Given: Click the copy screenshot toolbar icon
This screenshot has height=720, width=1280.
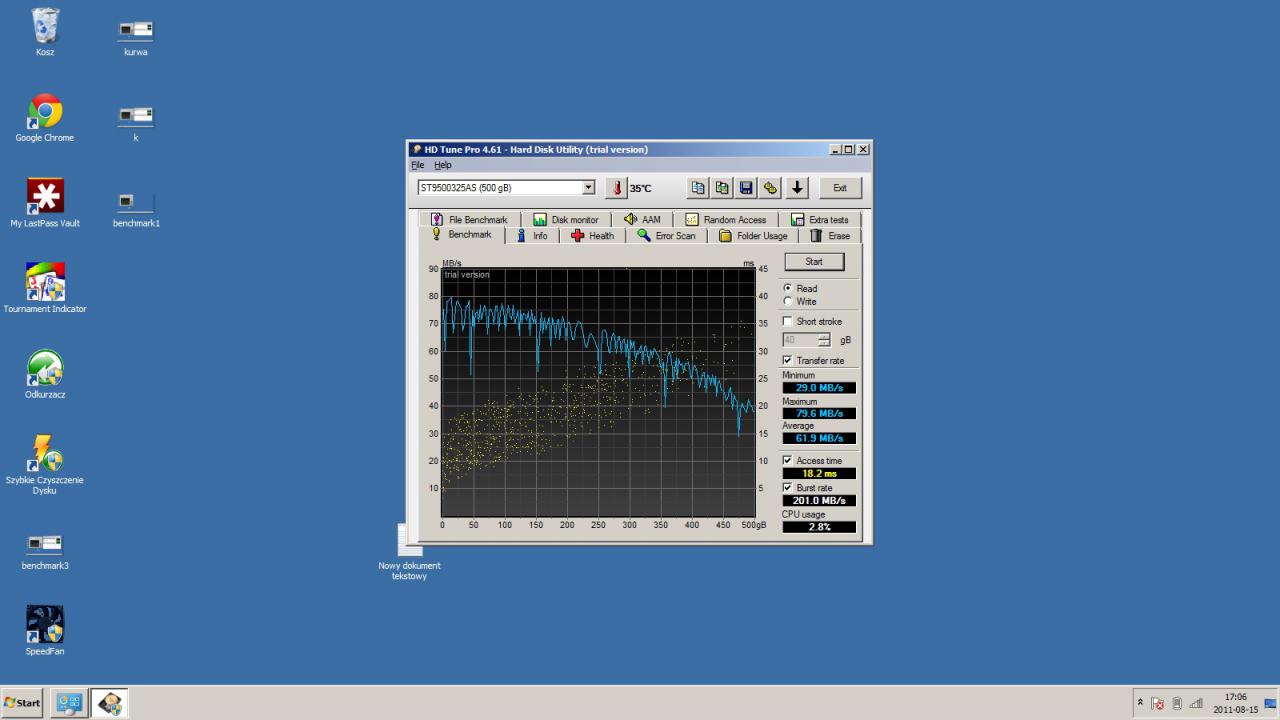Looking at the screenshot, I should coord(722,187).
